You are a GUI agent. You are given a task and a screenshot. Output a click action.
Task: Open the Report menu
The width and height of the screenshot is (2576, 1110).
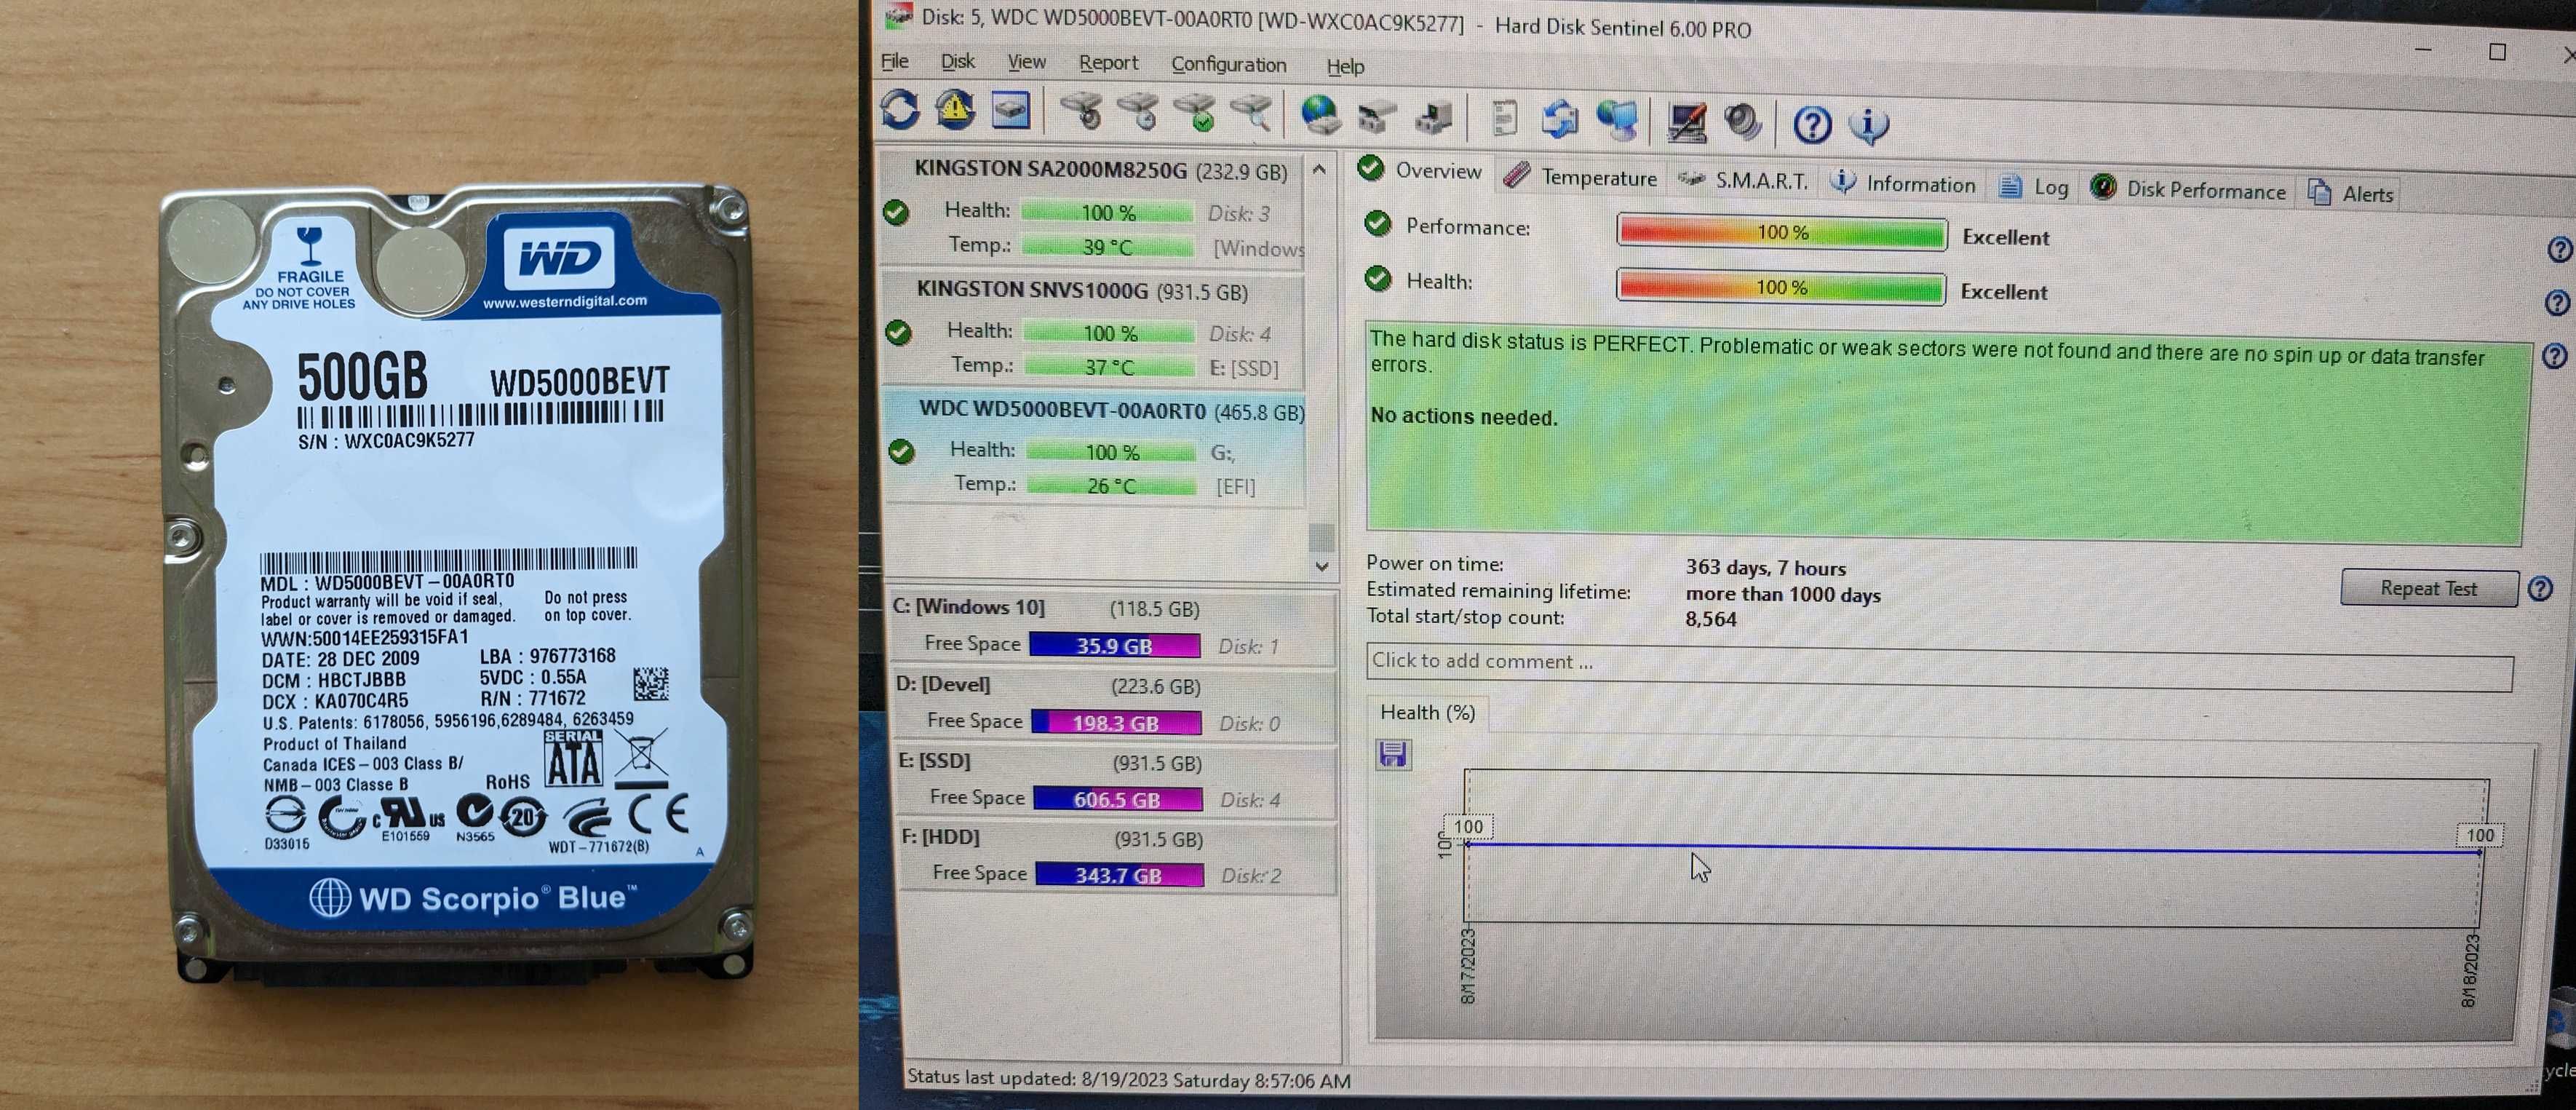[x=1104, y=63]
